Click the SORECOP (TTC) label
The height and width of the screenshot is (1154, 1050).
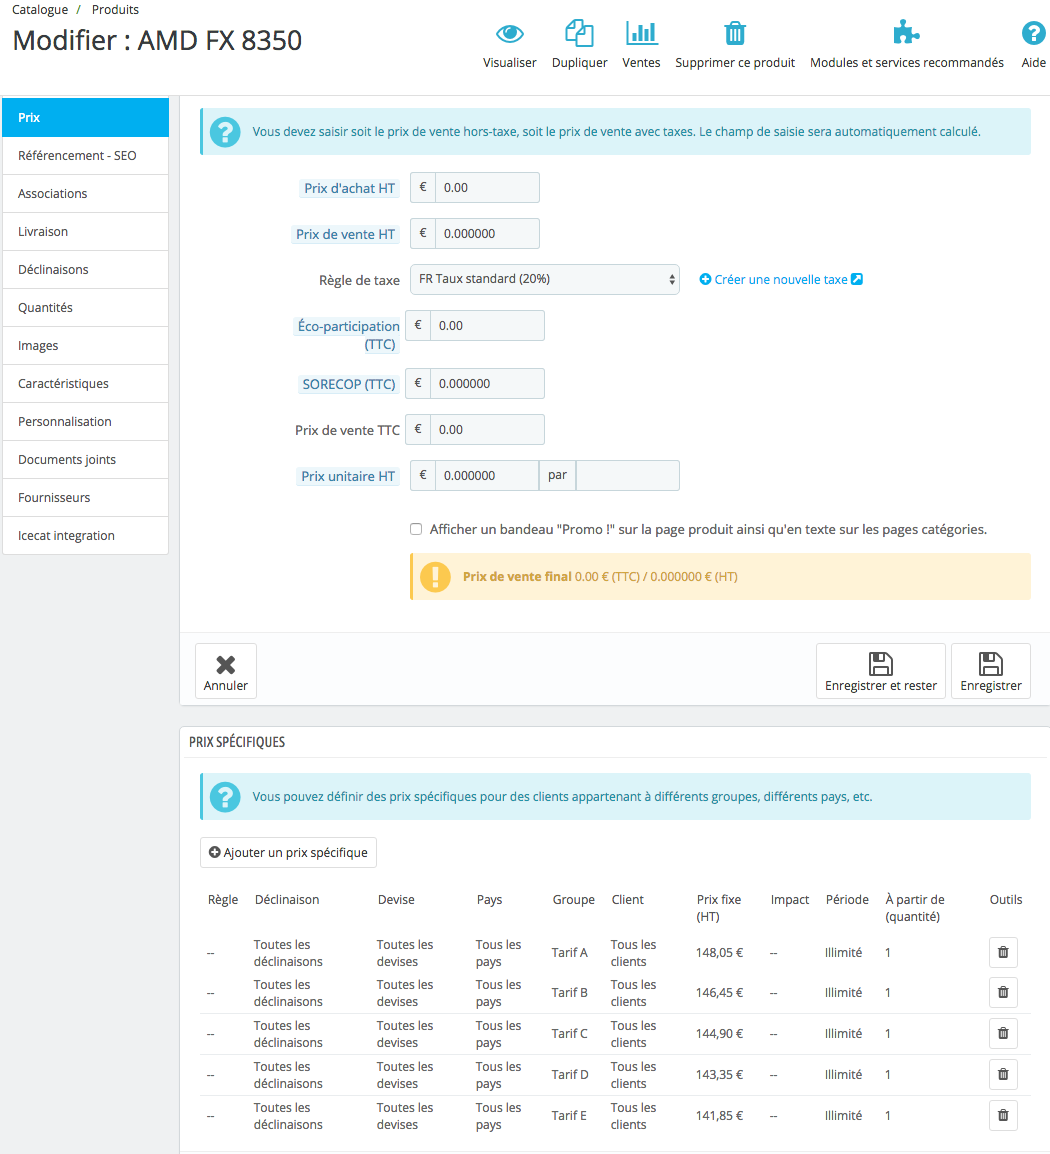[349, 384]
